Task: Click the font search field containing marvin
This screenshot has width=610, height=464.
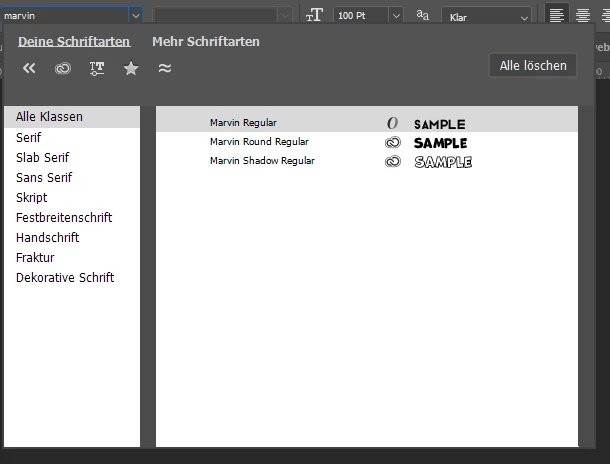Action: [65, 16]
